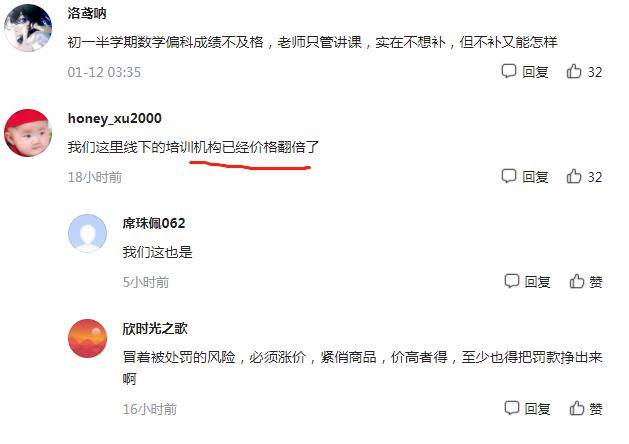Click username 洛鸢呐

87,13
